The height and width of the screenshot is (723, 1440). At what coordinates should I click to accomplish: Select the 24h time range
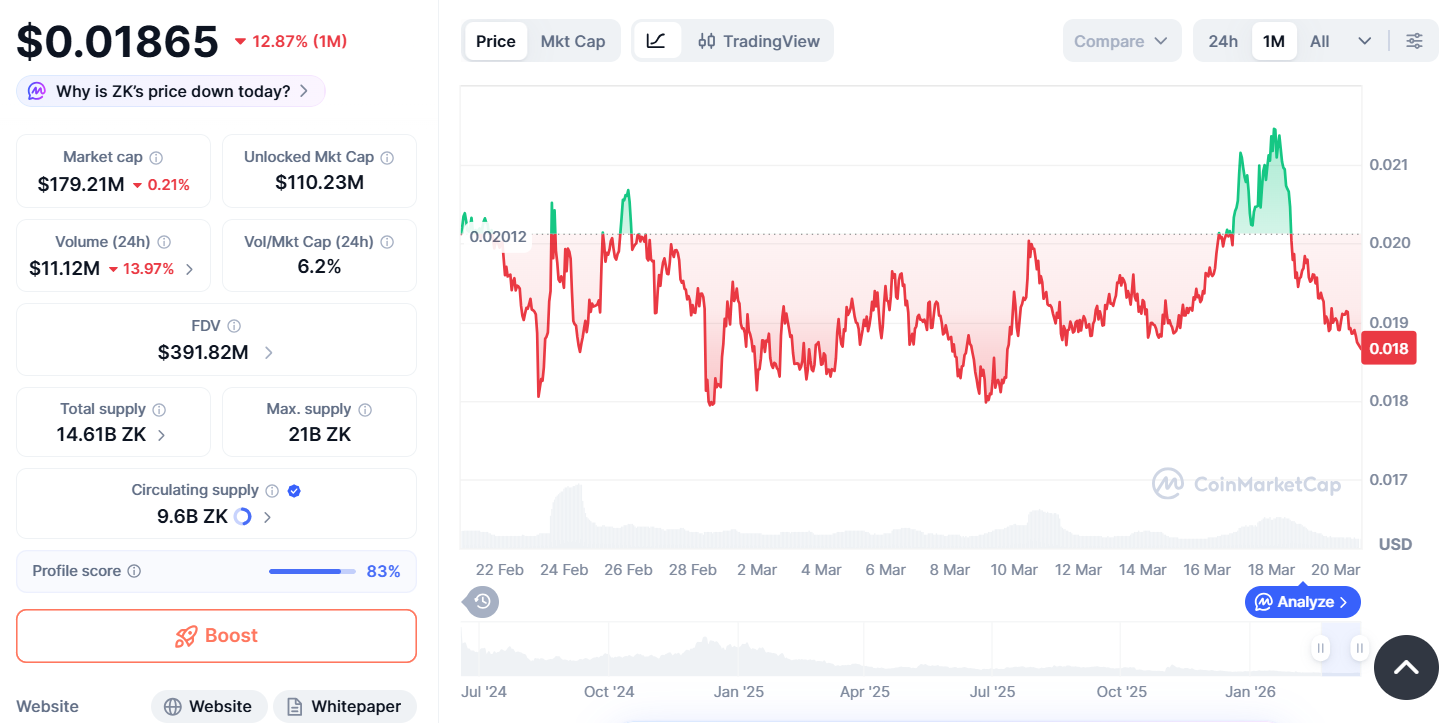[x=1223, y=41]
